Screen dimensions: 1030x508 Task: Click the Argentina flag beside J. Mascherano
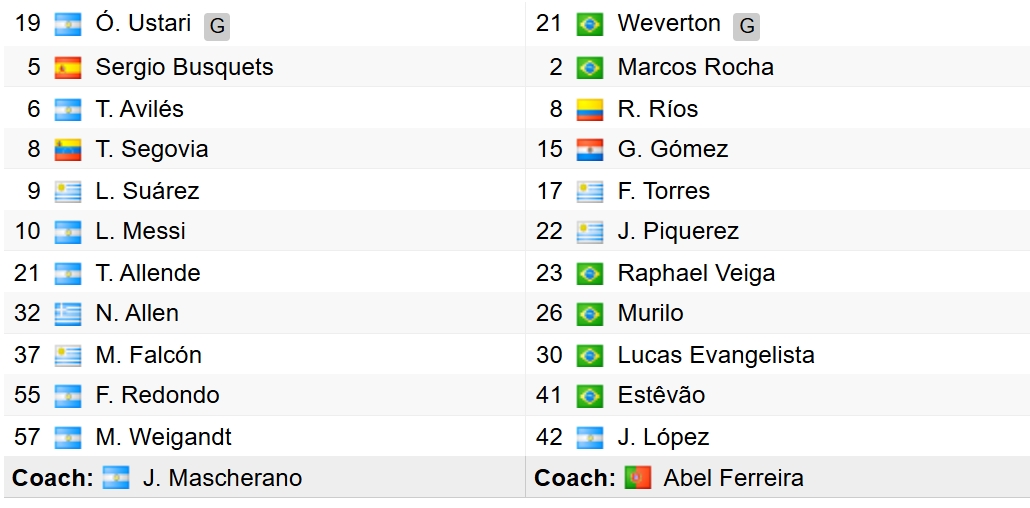point(116,478)
